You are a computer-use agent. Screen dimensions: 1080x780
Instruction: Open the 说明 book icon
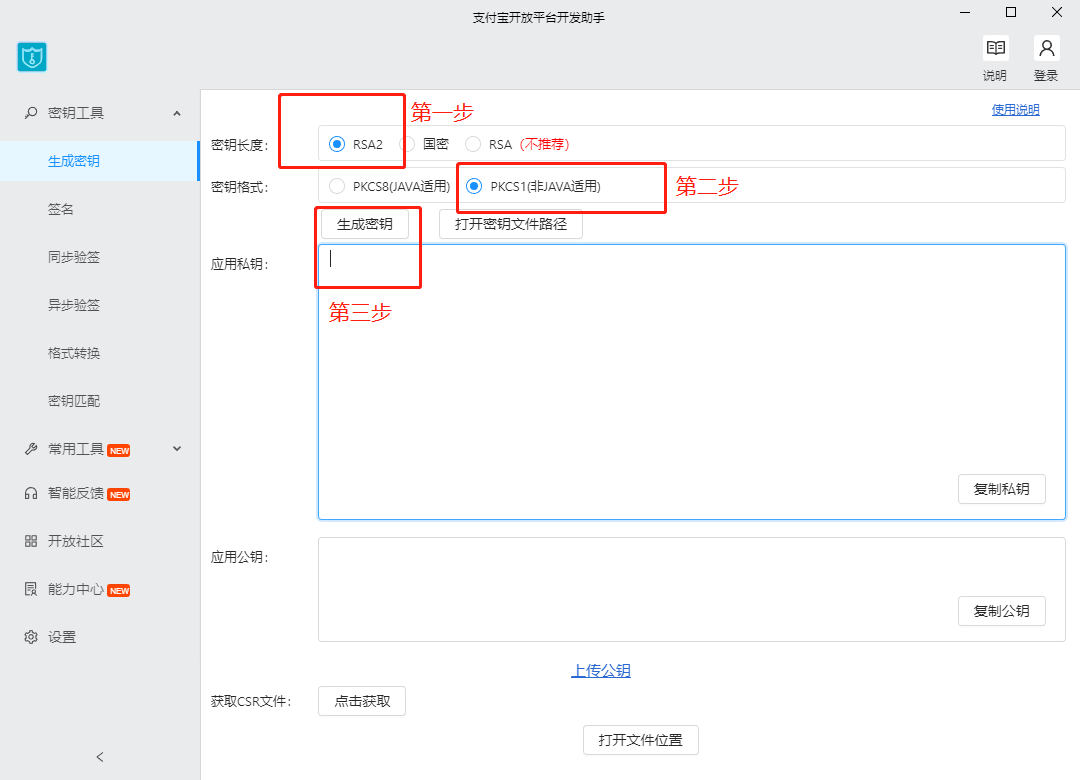coord(995,48)
